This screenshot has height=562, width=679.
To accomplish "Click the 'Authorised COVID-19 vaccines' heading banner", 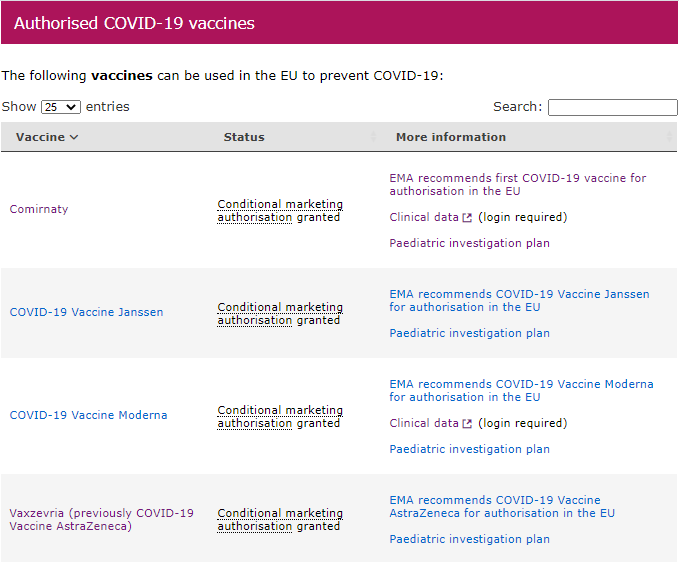I will (340, 23).
